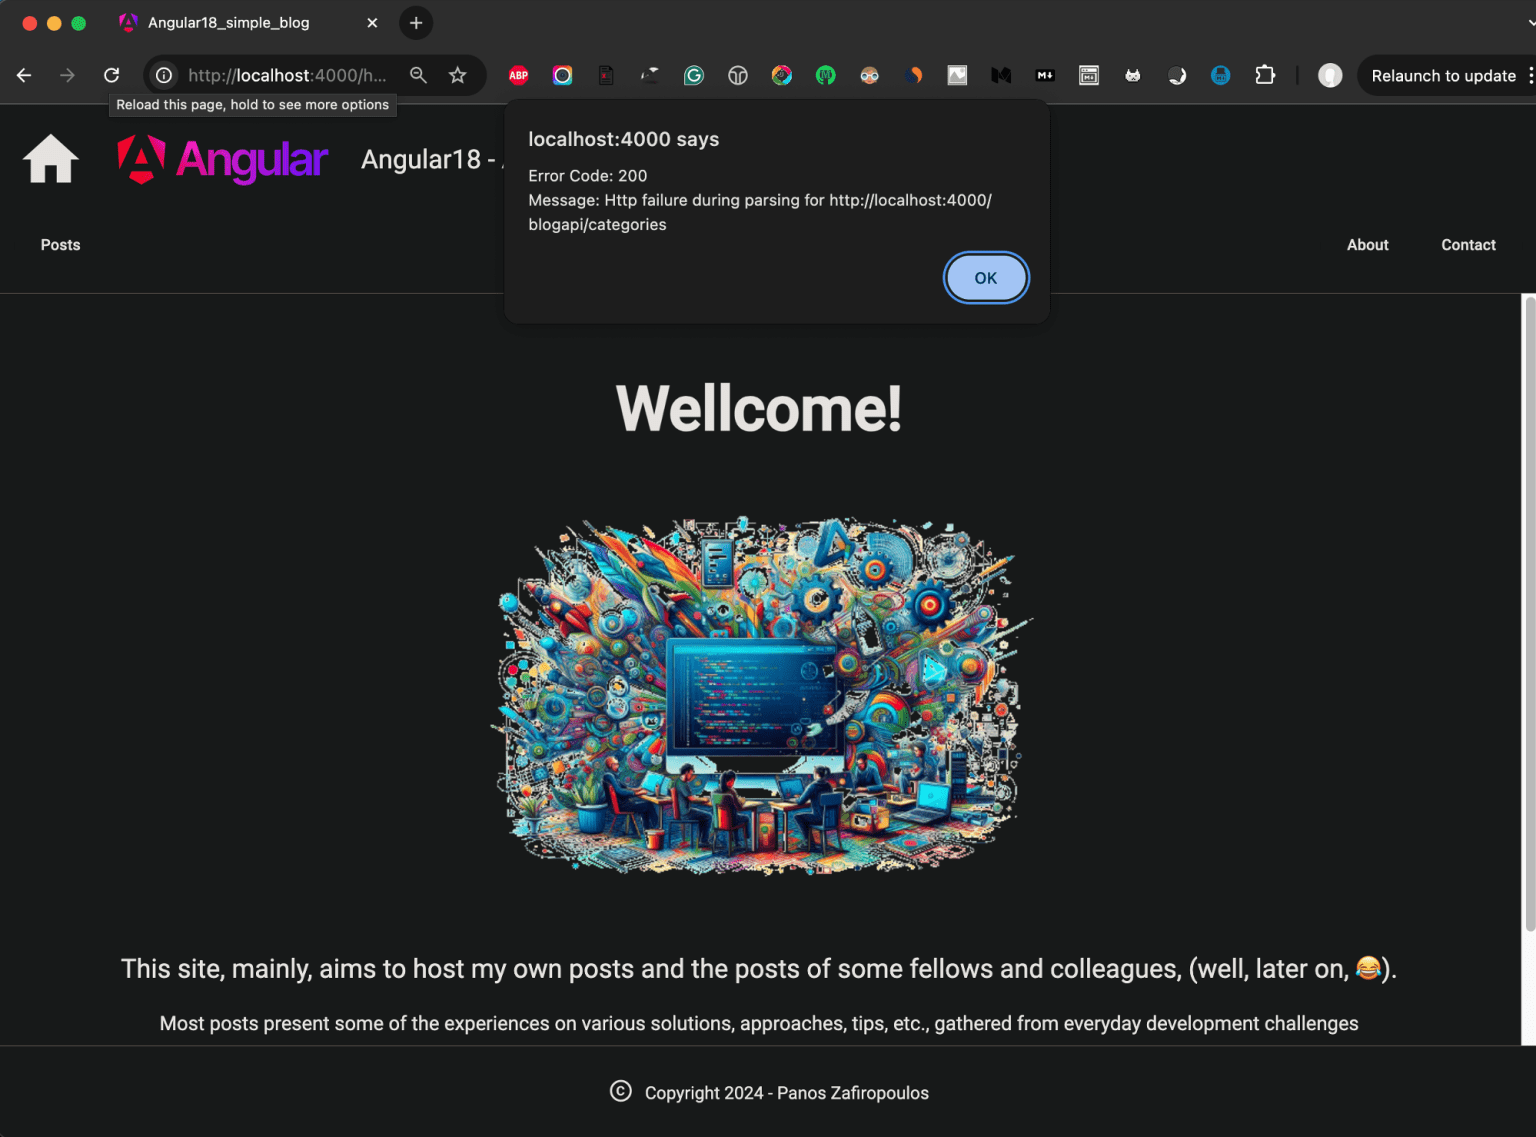Open the Markdown (M↓) extension
Image resolution: width=1536 pixels, height=1137 pixels.
(1045, 75)
